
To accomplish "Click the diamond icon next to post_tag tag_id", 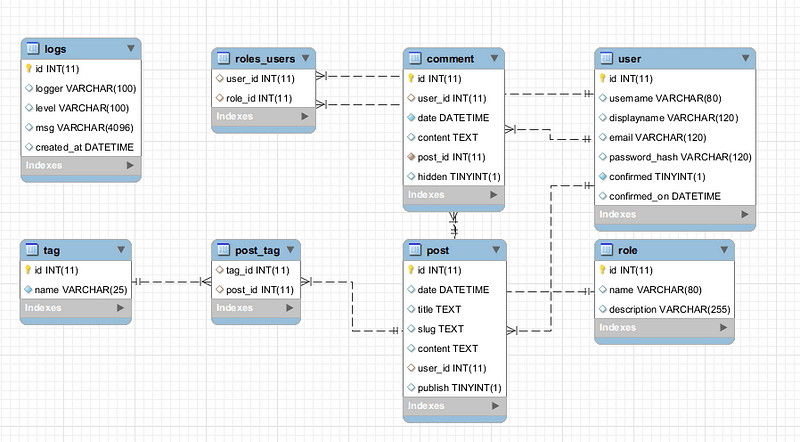I will (220, 269).
